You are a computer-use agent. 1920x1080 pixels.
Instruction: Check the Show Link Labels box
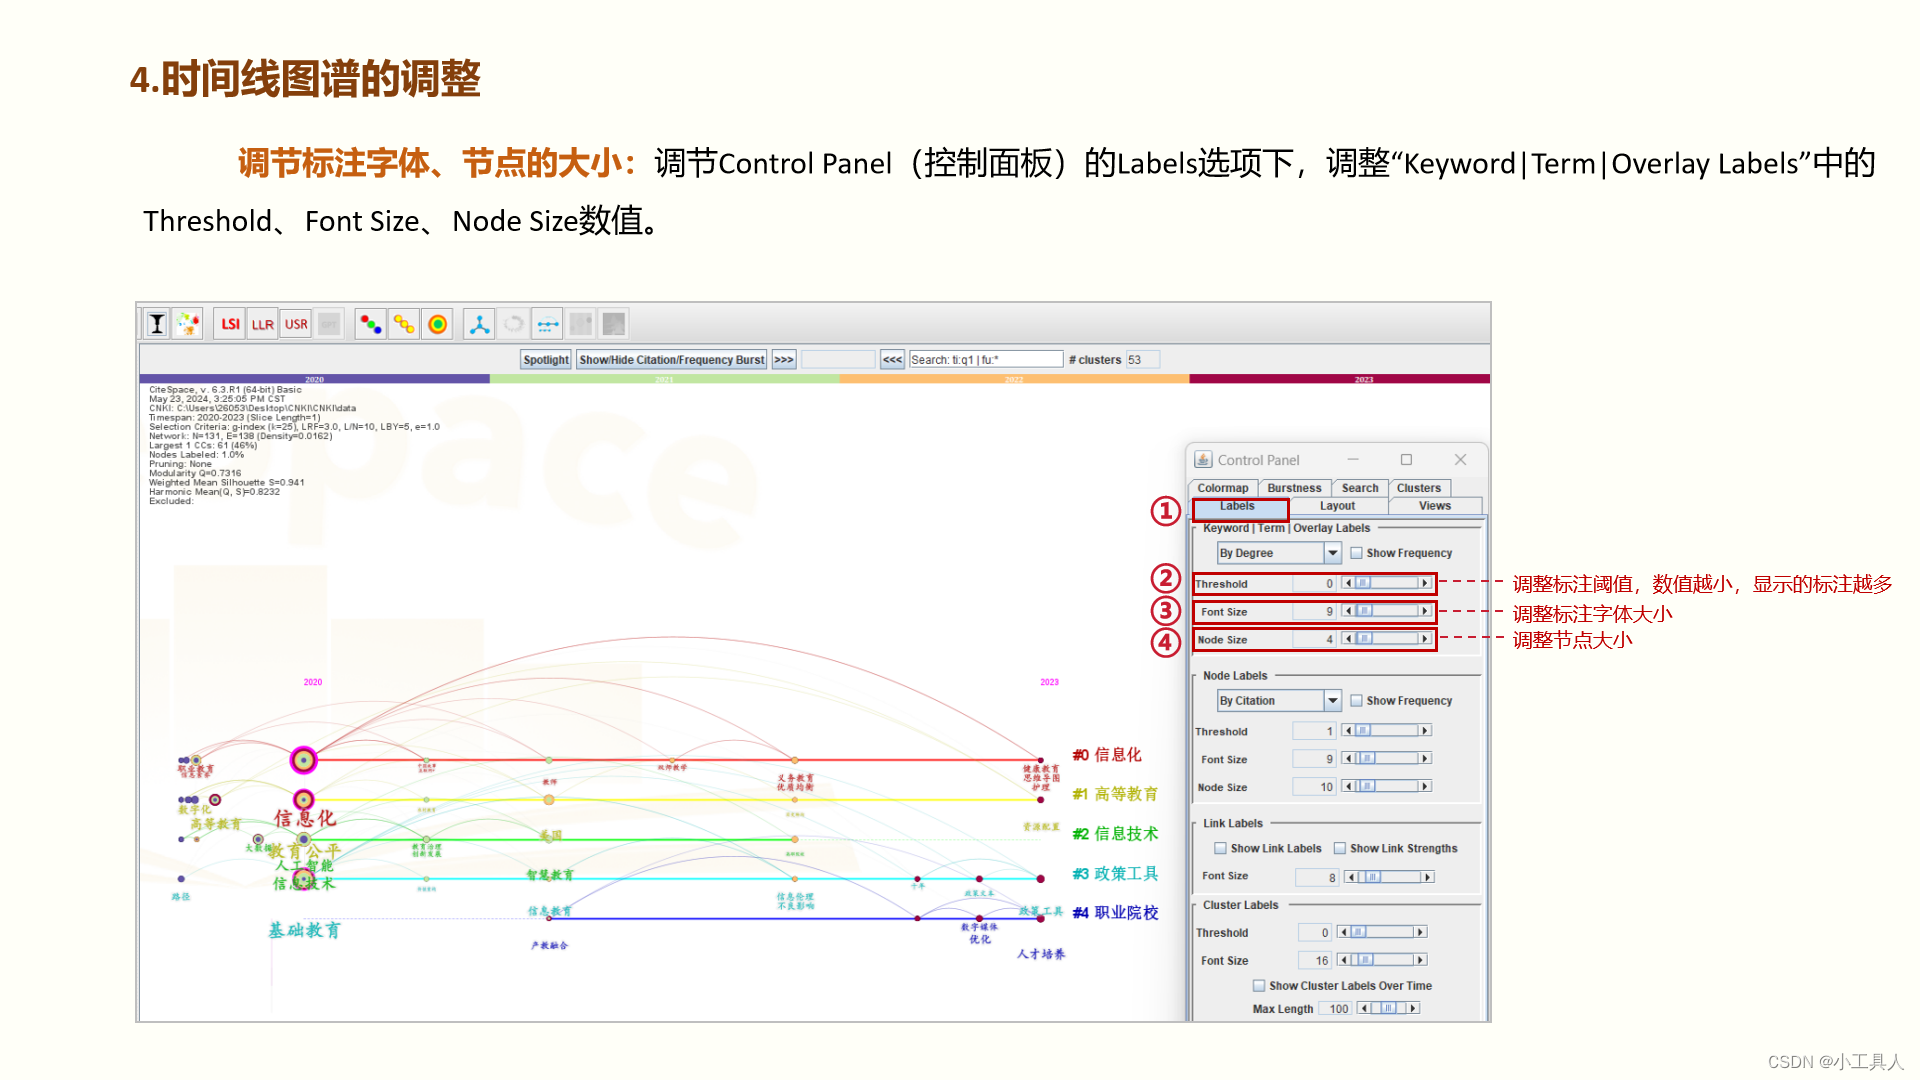pyautogui.click(x=1221, y=848)
